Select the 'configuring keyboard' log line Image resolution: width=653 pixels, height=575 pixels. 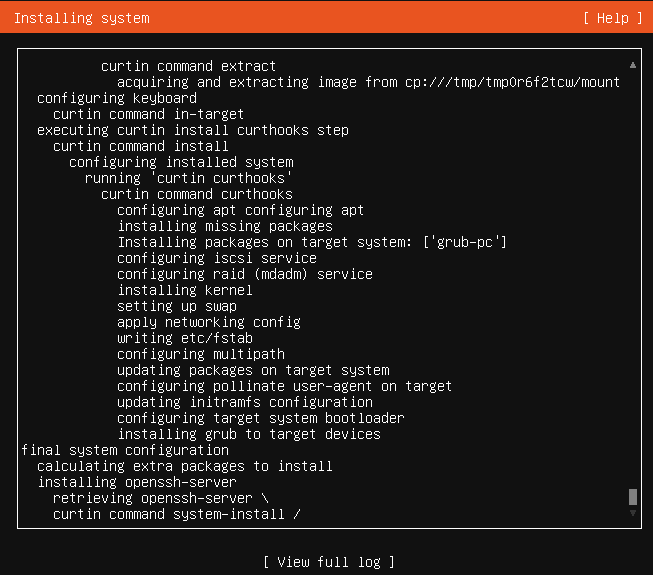[116, 98]
